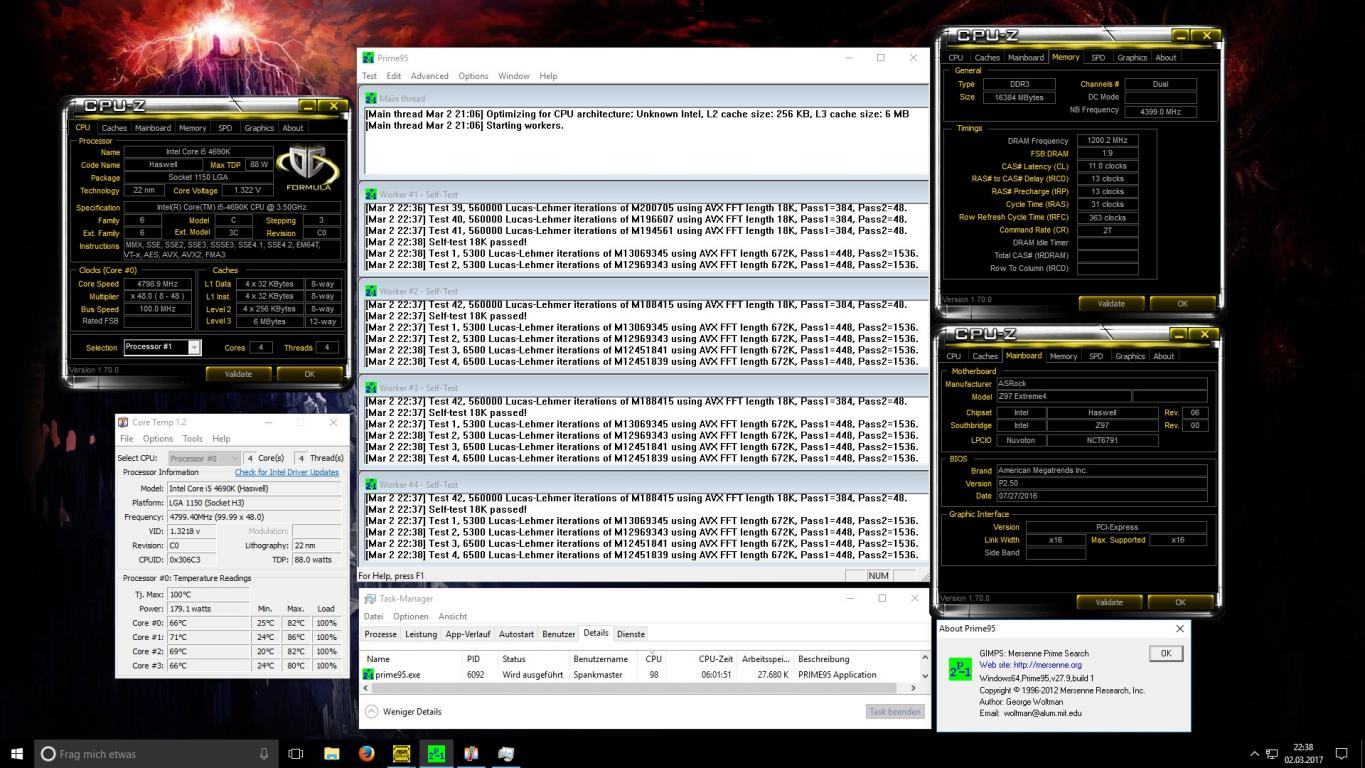
Task: Click the Main thread window icon
Action: [x=371, y=98]
